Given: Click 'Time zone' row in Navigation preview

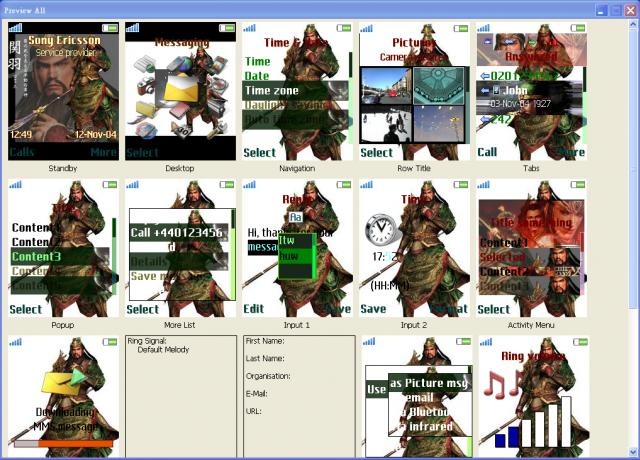Looking at the screenshot, I should (296, 91).
